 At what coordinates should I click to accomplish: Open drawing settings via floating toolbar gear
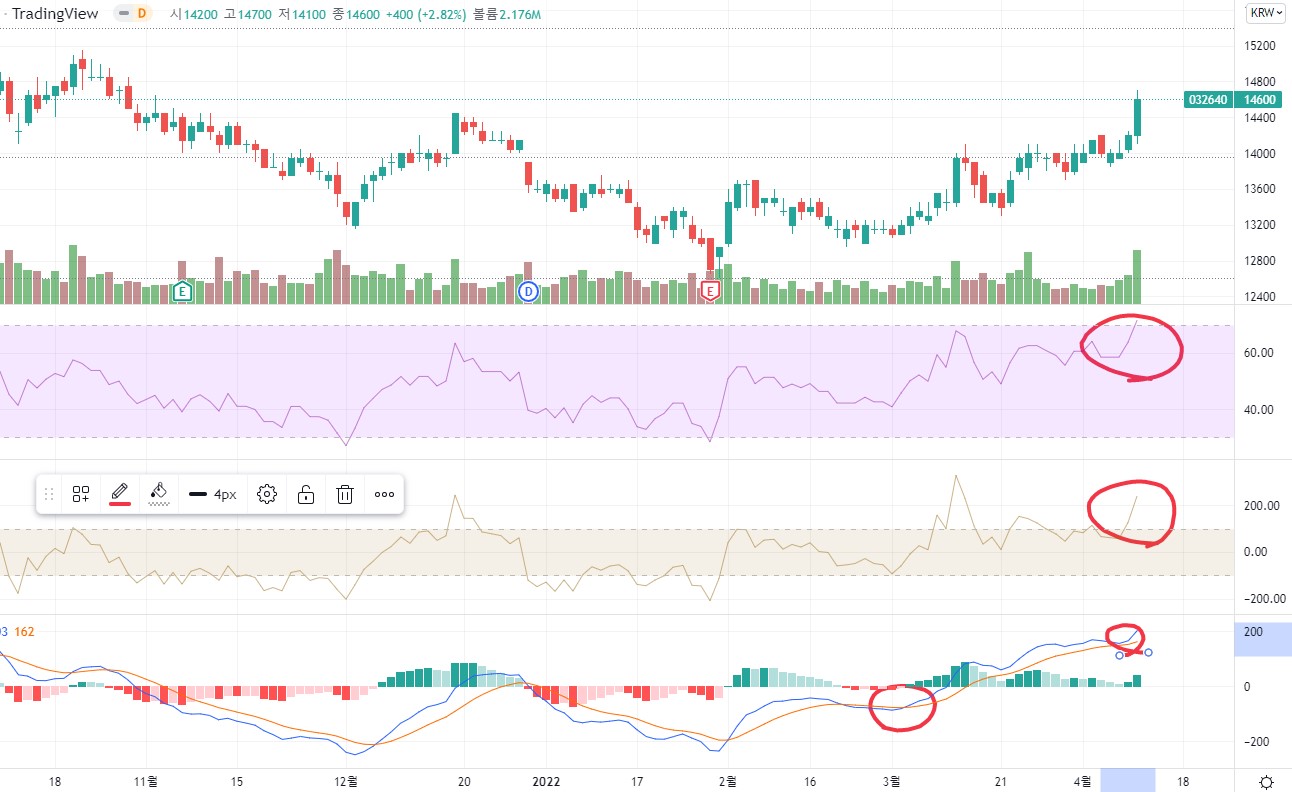[x=266, y=494]
